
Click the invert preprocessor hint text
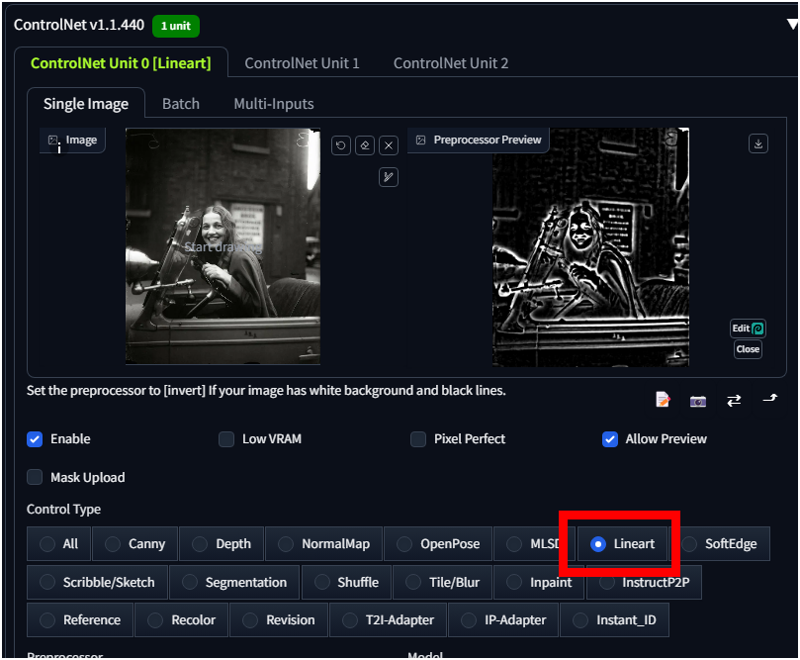point(266,391)
